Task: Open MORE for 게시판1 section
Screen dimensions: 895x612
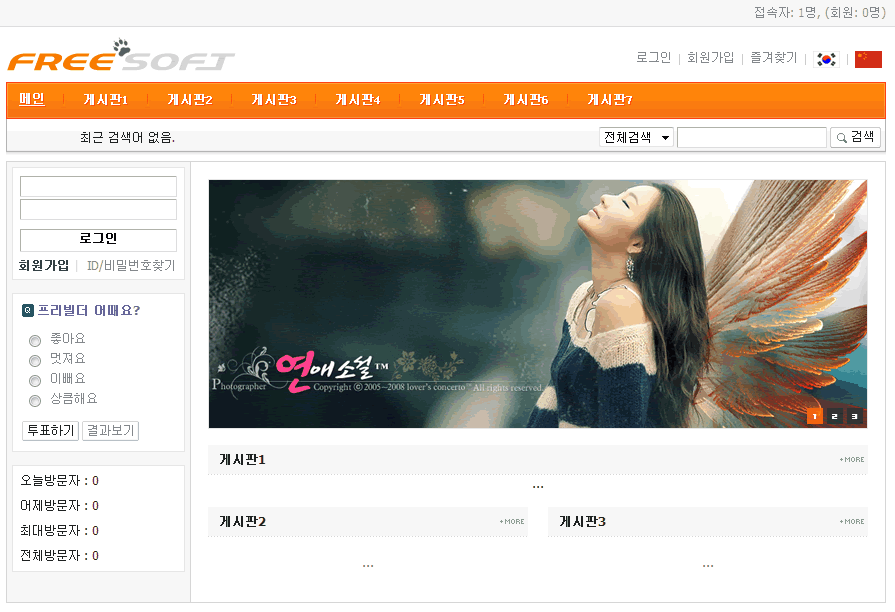Action: 852,460
